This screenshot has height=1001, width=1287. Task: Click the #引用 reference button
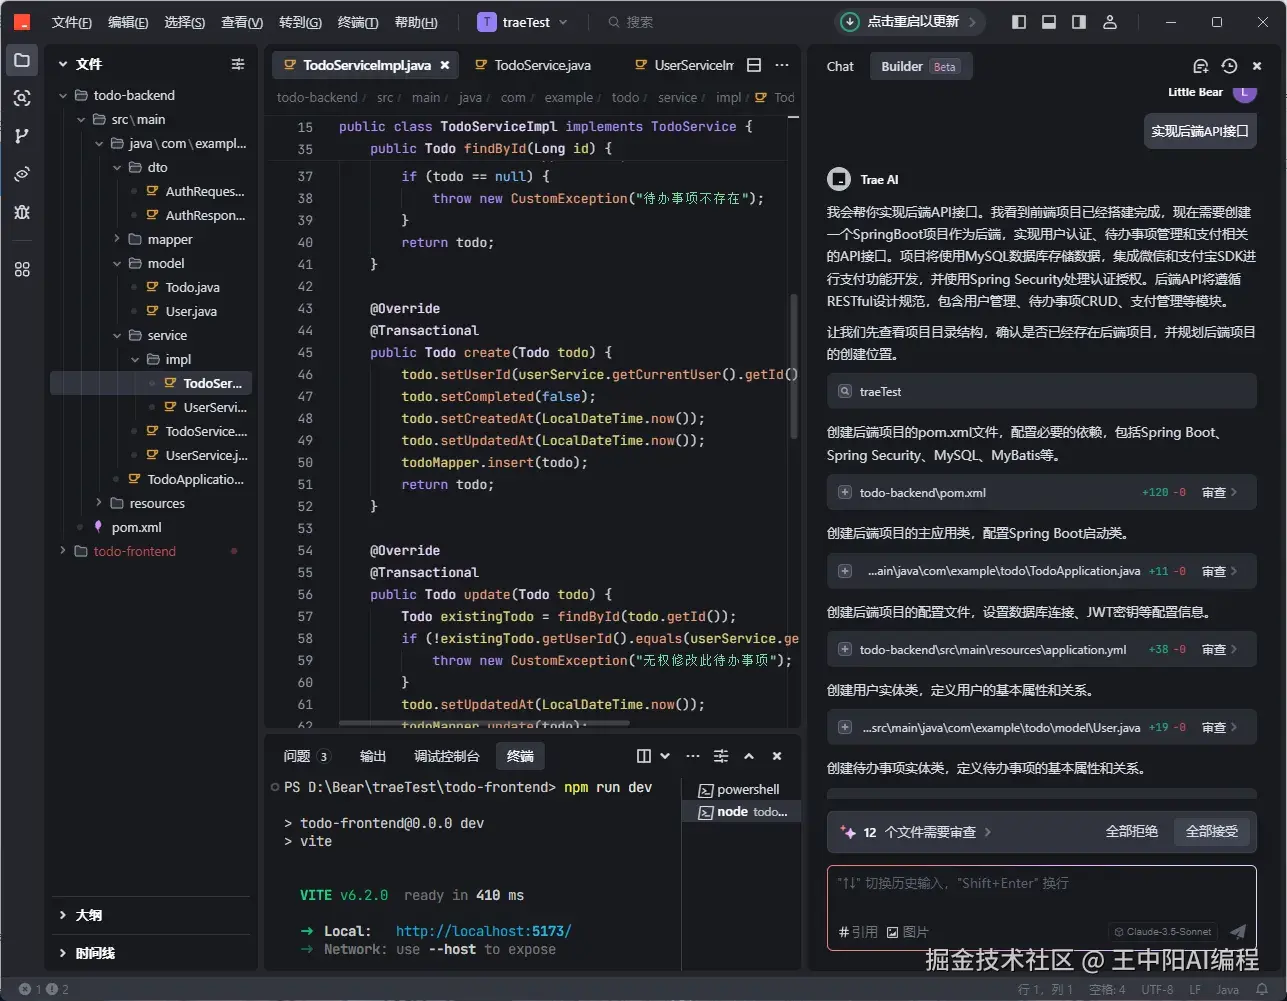coord(858,932)
